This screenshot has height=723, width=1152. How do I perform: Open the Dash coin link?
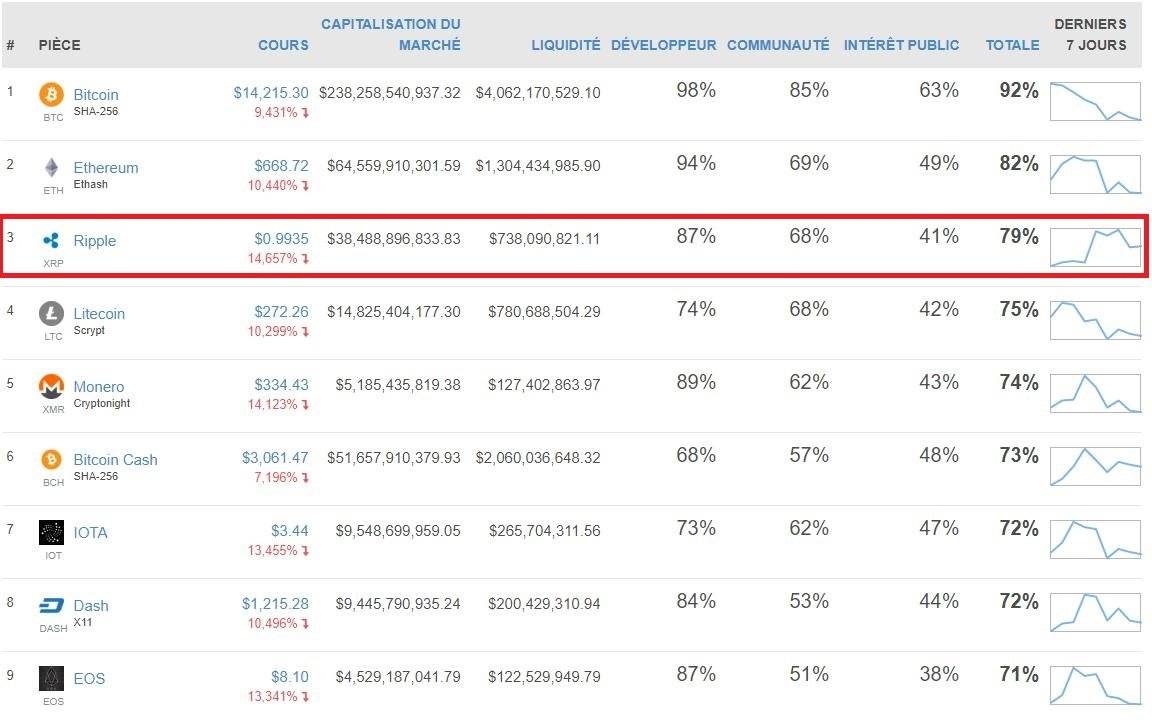pos(91,605)
